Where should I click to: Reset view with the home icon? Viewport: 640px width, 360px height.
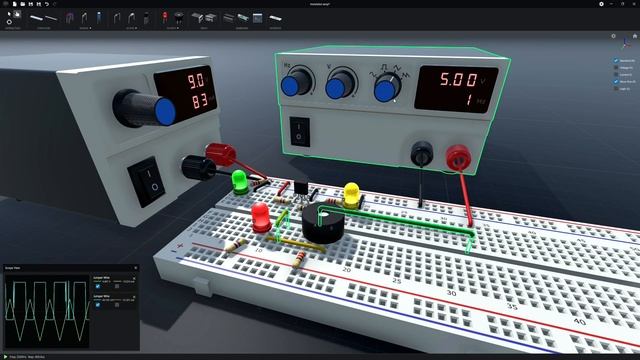click(635, 36)
